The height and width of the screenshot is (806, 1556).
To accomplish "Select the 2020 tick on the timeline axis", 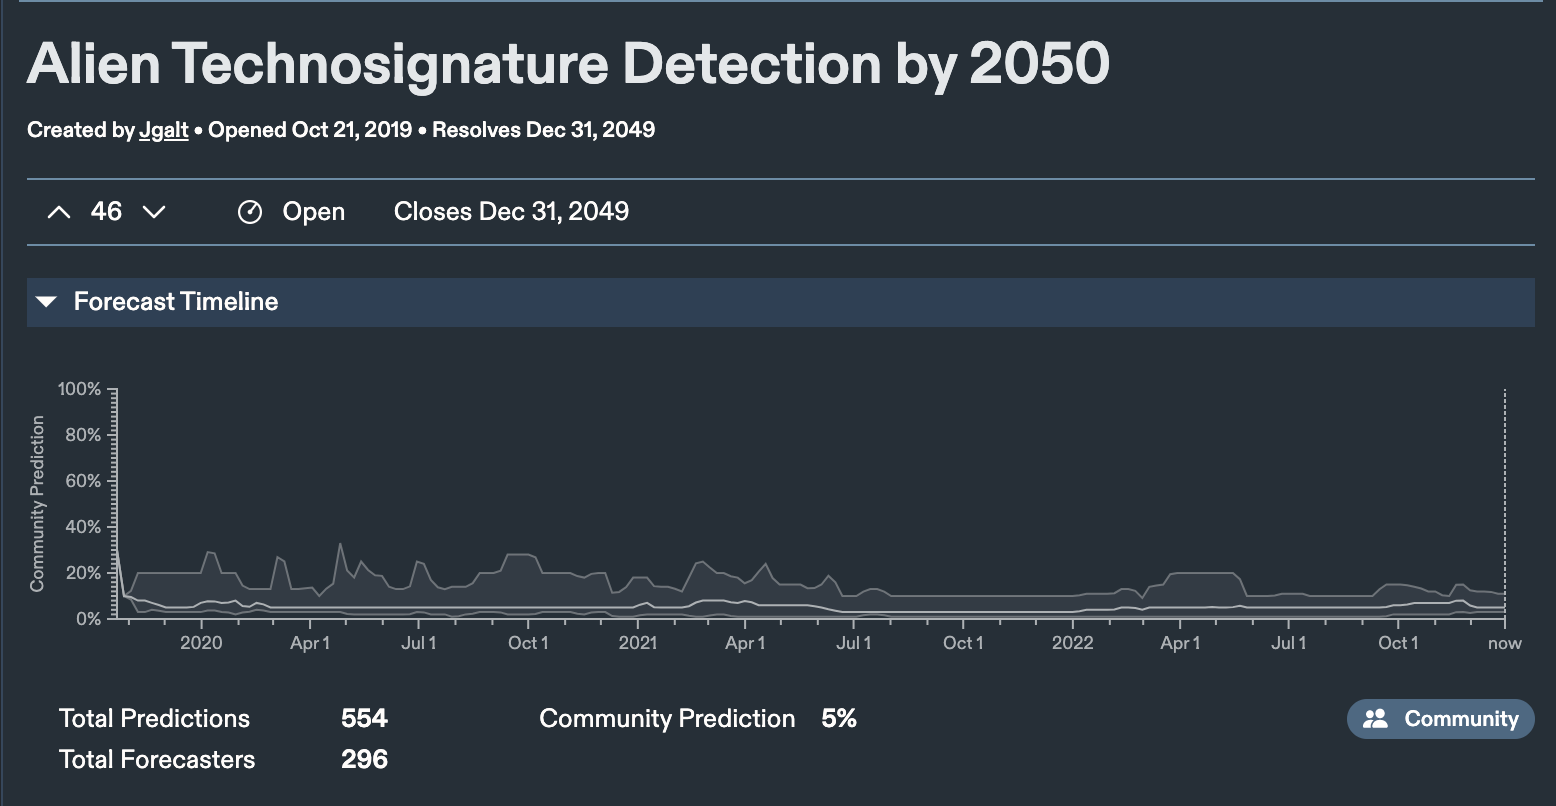I will tap(201, 643).
